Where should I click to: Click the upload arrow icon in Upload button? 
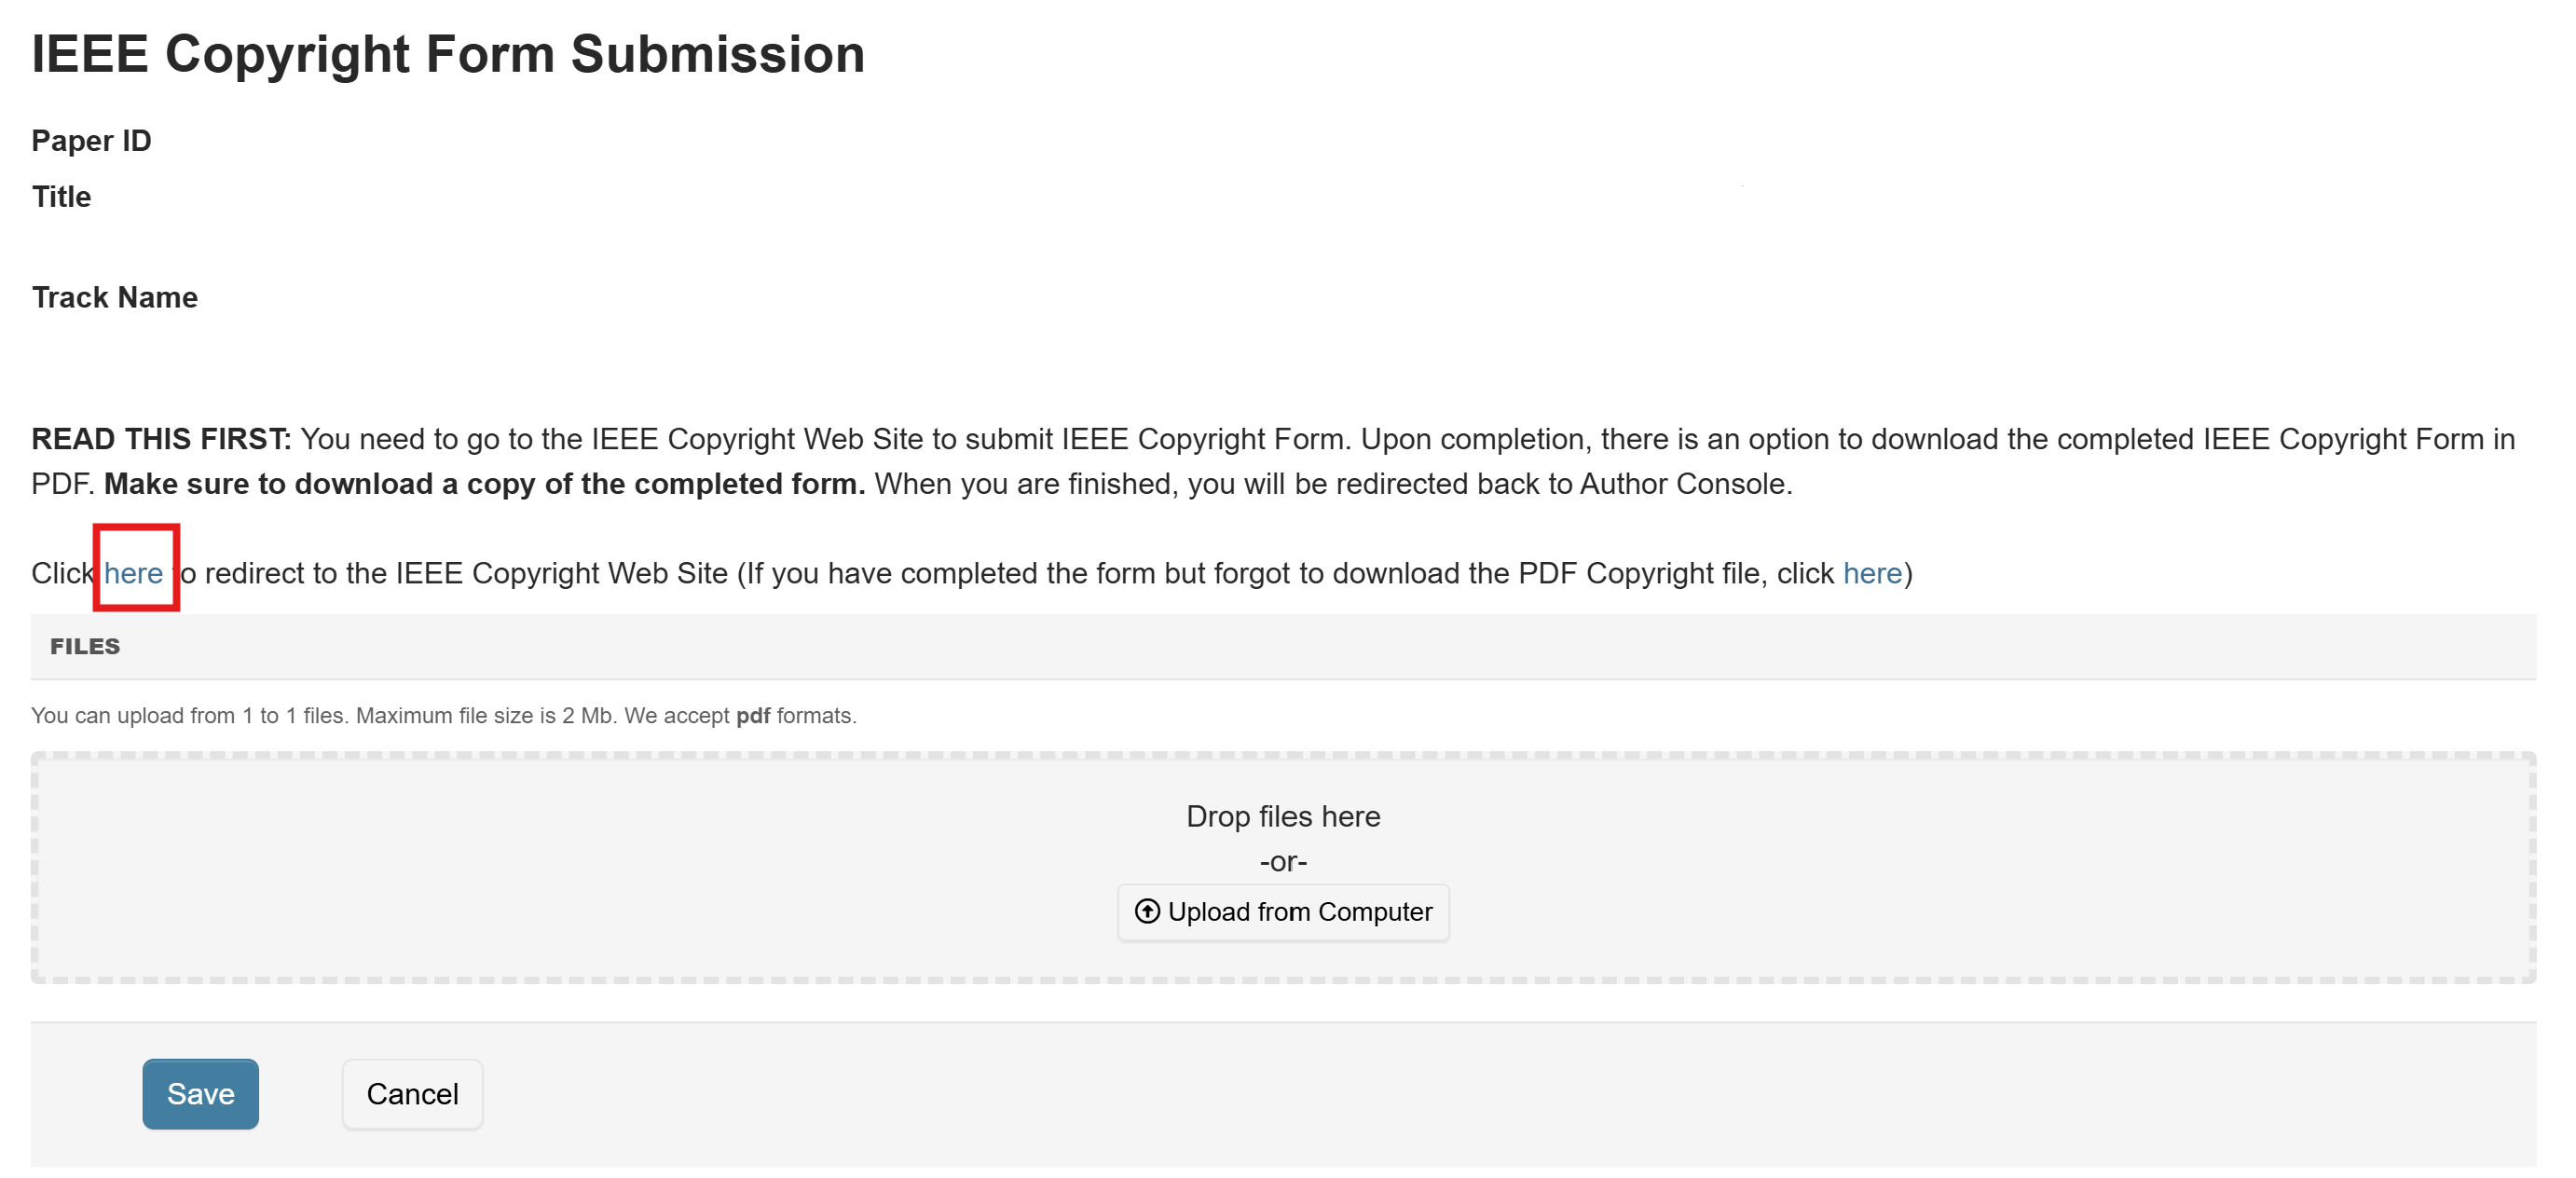click(x=1147, y=911)
